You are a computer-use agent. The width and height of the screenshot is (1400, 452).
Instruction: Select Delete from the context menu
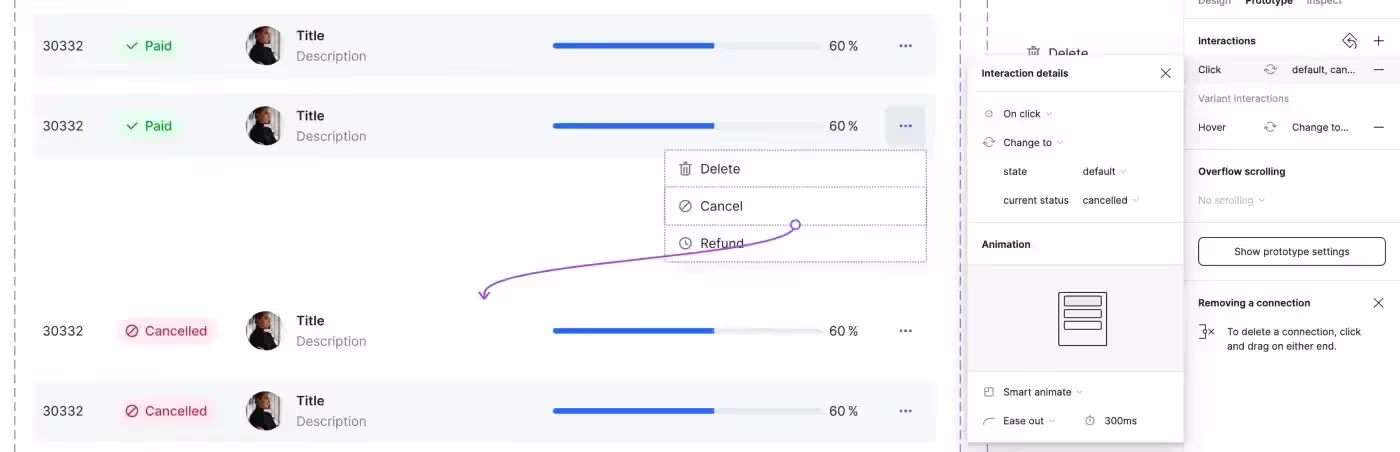coord(720,169)
